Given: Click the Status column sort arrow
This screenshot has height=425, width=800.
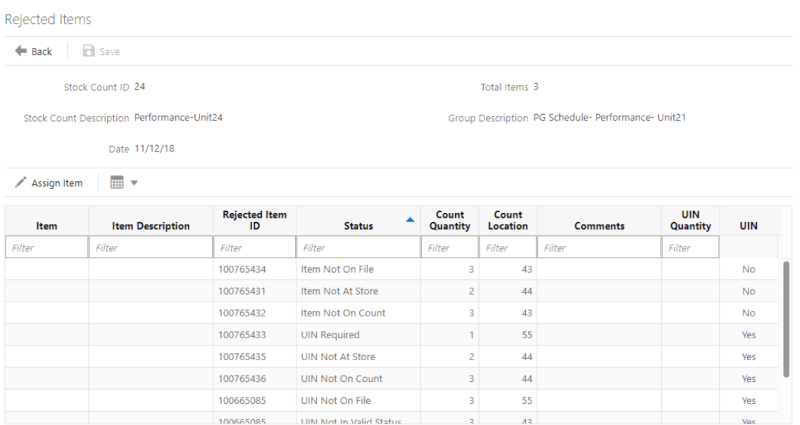Looking at the screenshot, I should pyautogui.click(x=410, y=220).
